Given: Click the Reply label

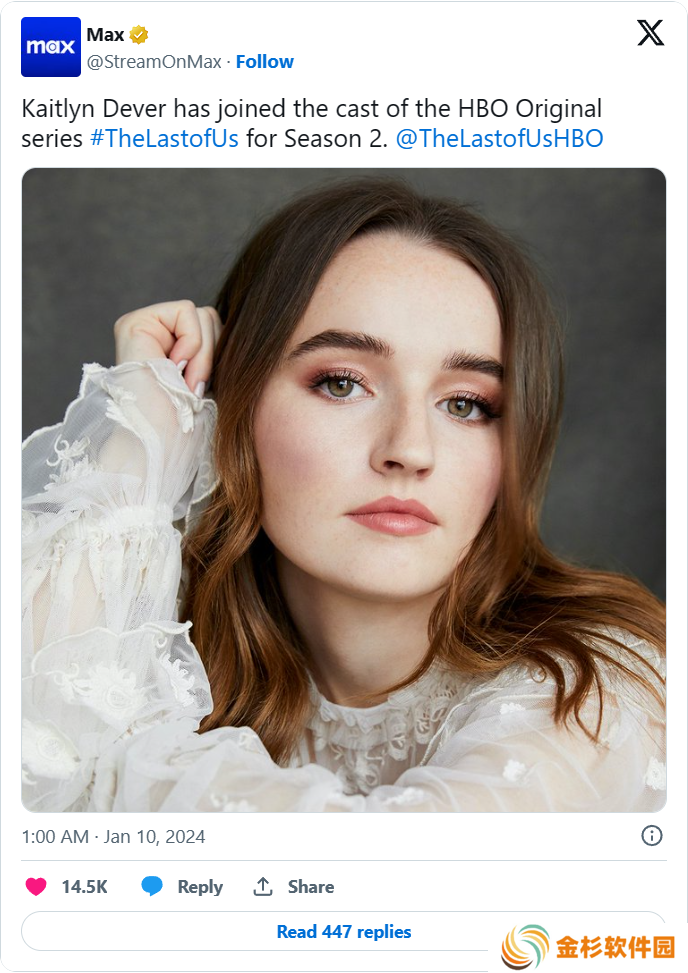Looking at the screenshot, I should (x=200, y=887).
